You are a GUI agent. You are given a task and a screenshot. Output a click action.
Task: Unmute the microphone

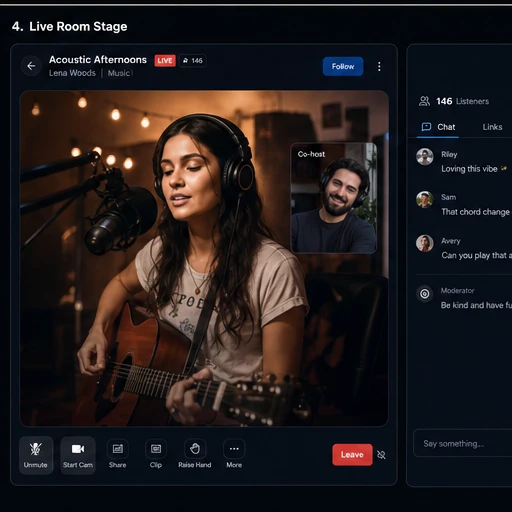[x=36, y=455]
